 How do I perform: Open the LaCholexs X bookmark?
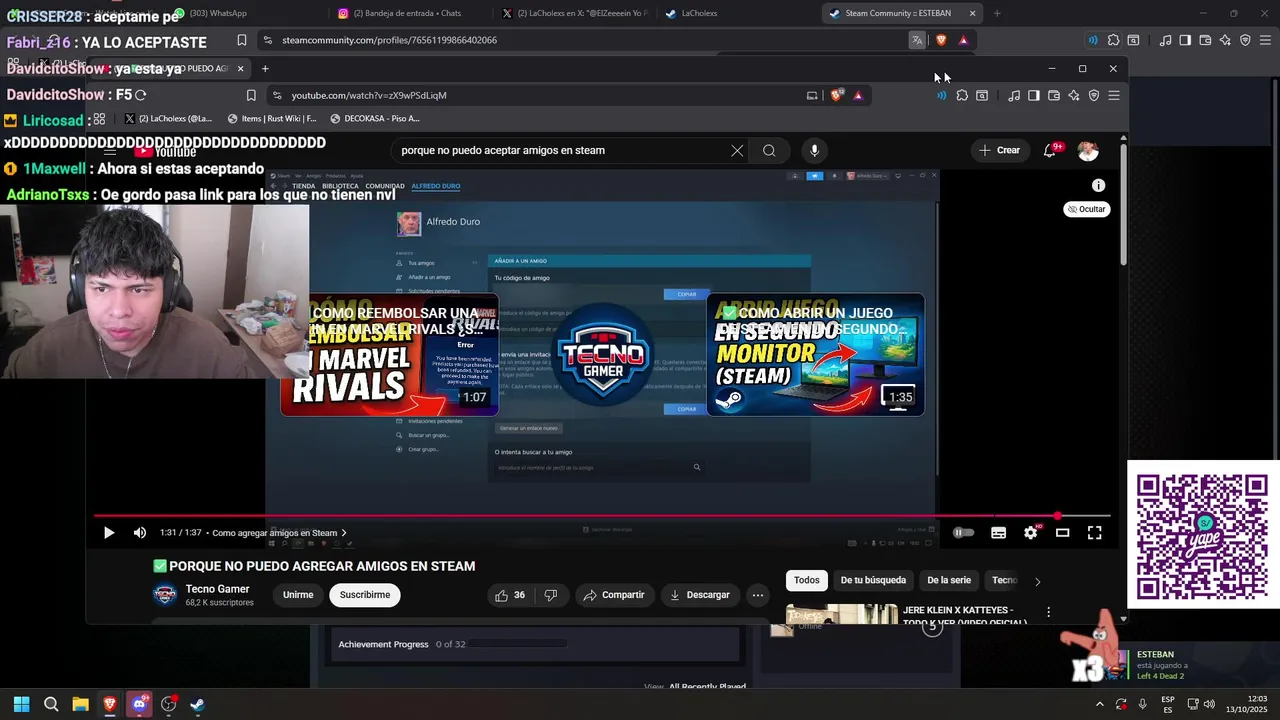(x=168, y=118)
